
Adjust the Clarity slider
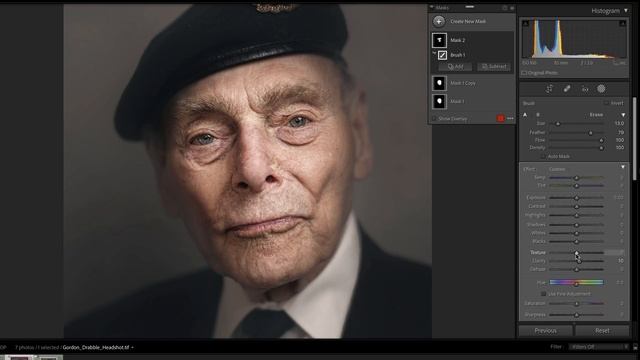coord(576,261)
